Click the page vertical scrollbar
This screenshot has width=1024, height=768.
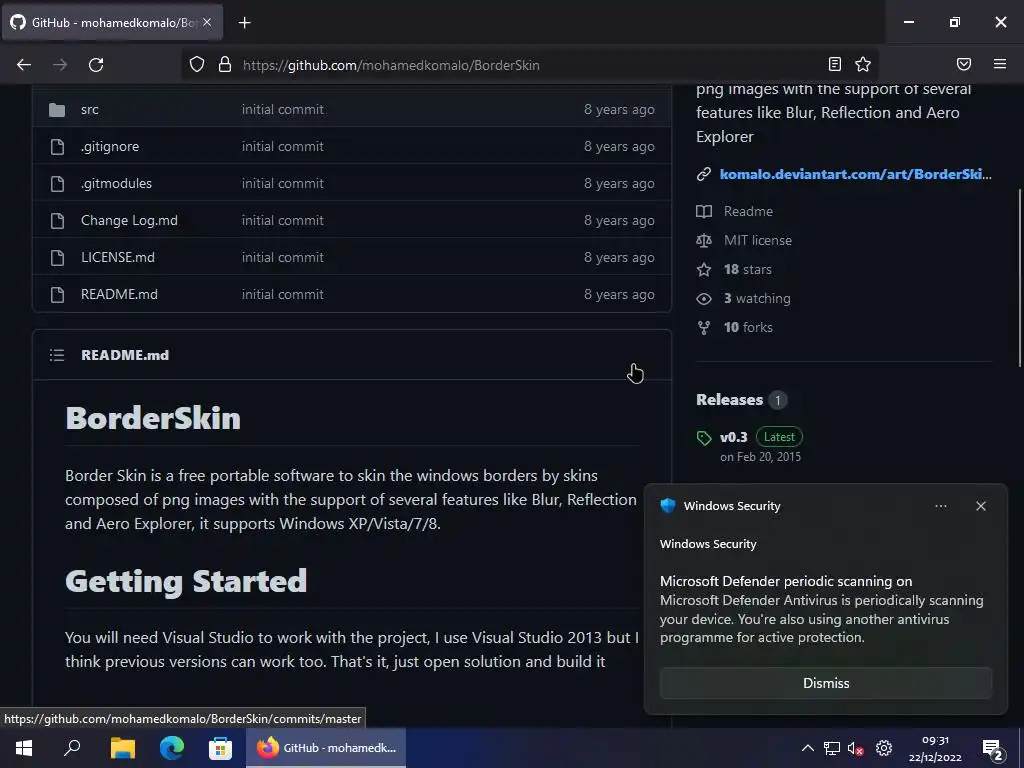tap(1019, 278)
